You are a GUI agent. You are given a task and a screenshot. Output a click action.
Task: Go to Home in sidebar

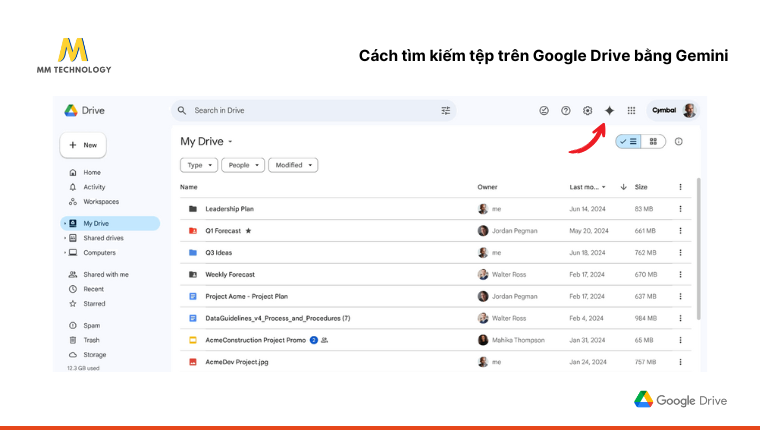pos(92,172)
